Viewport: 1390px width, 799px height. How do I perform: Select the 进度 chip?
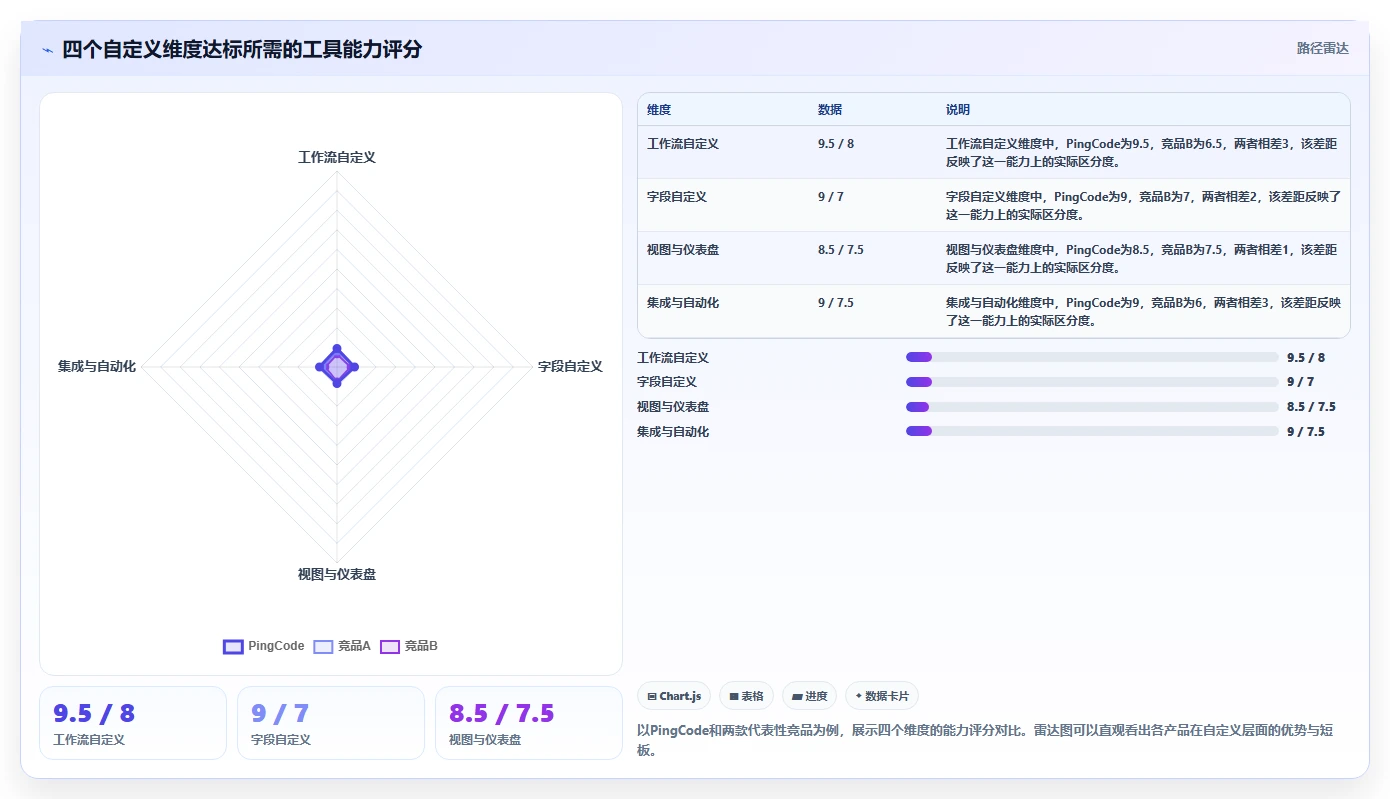click(809, 696)
